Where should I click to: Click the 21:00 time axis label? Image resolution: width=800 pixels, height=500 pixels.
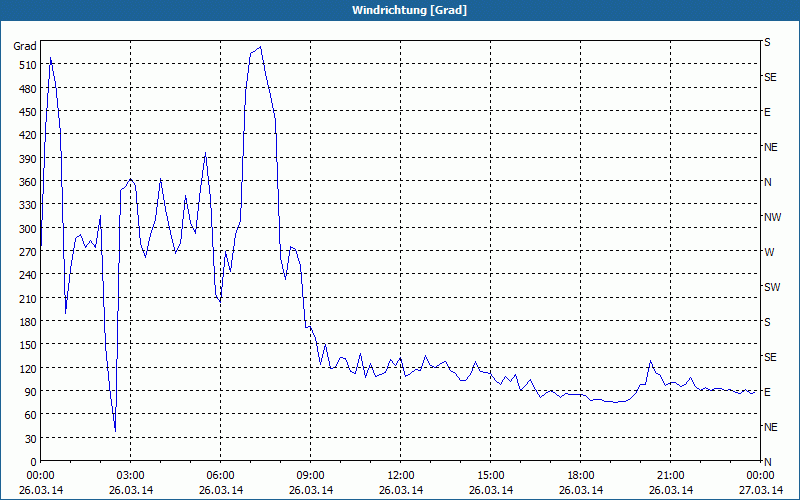coord(670,476)
